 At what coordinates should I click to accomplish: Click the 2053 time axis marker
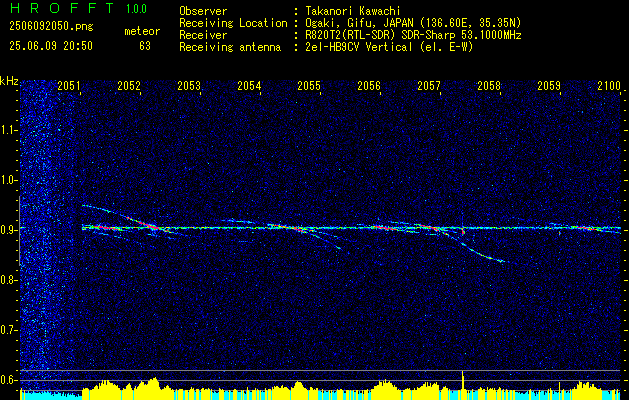pos(189,85)
